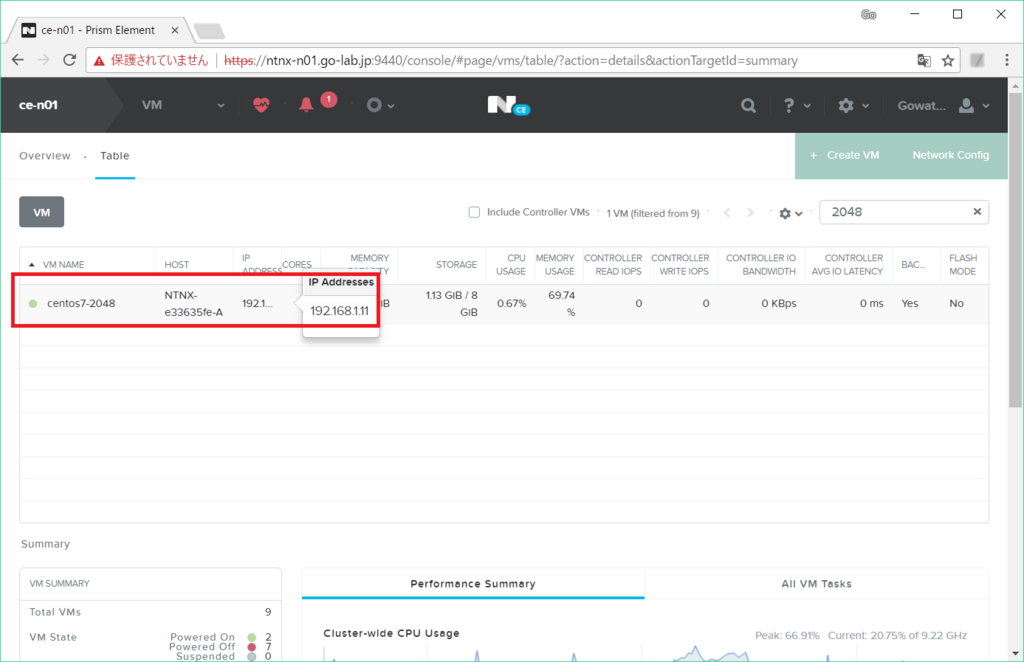Click the CONTROLLER WRITE IOPS header
1024x662 pixels.
(x=680, y=264)
